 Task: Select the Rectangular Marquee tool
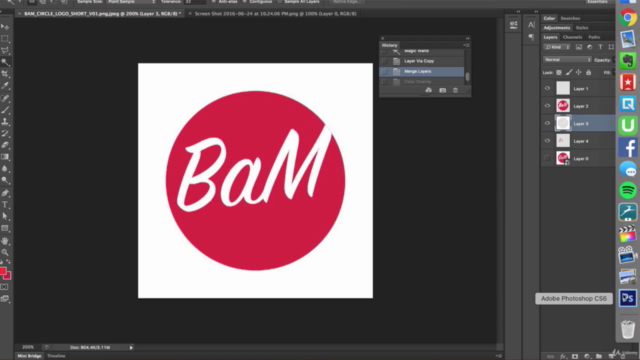(5, 39)
